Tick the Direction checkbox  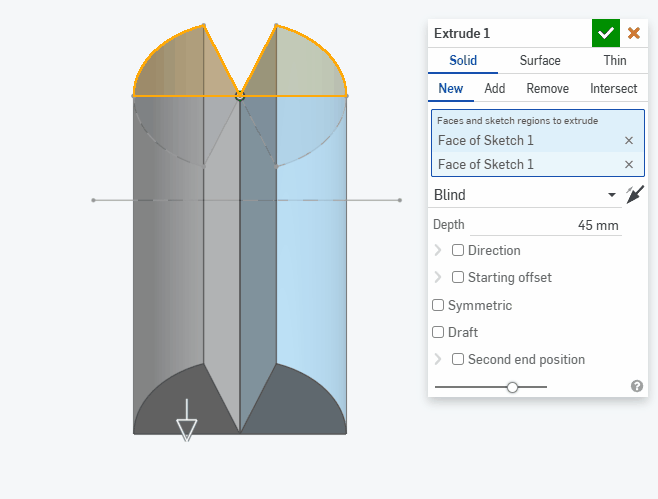[458, 250]
